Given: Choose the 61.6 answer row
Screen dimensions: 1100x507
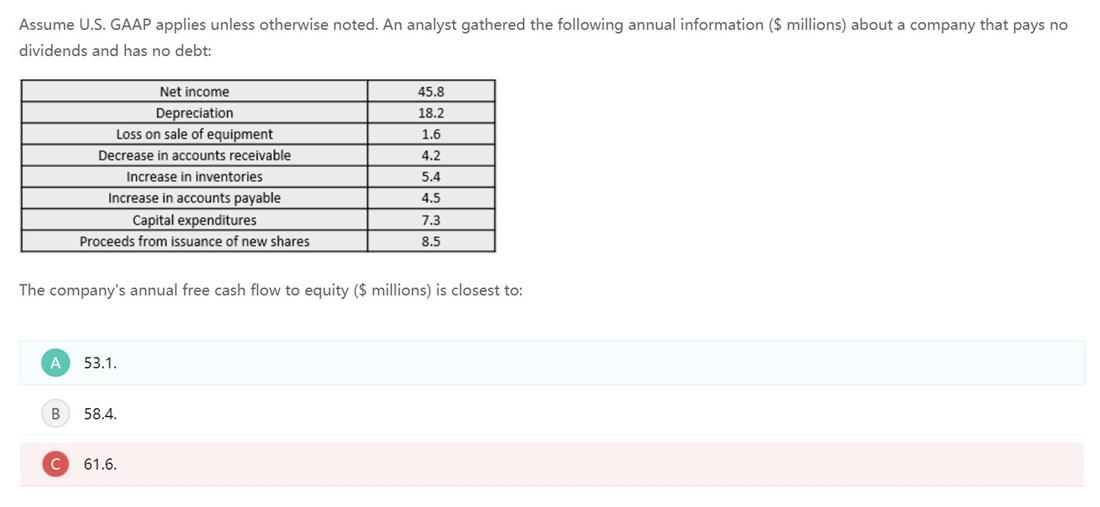Looking at the screenshot, I should point(551,464).
